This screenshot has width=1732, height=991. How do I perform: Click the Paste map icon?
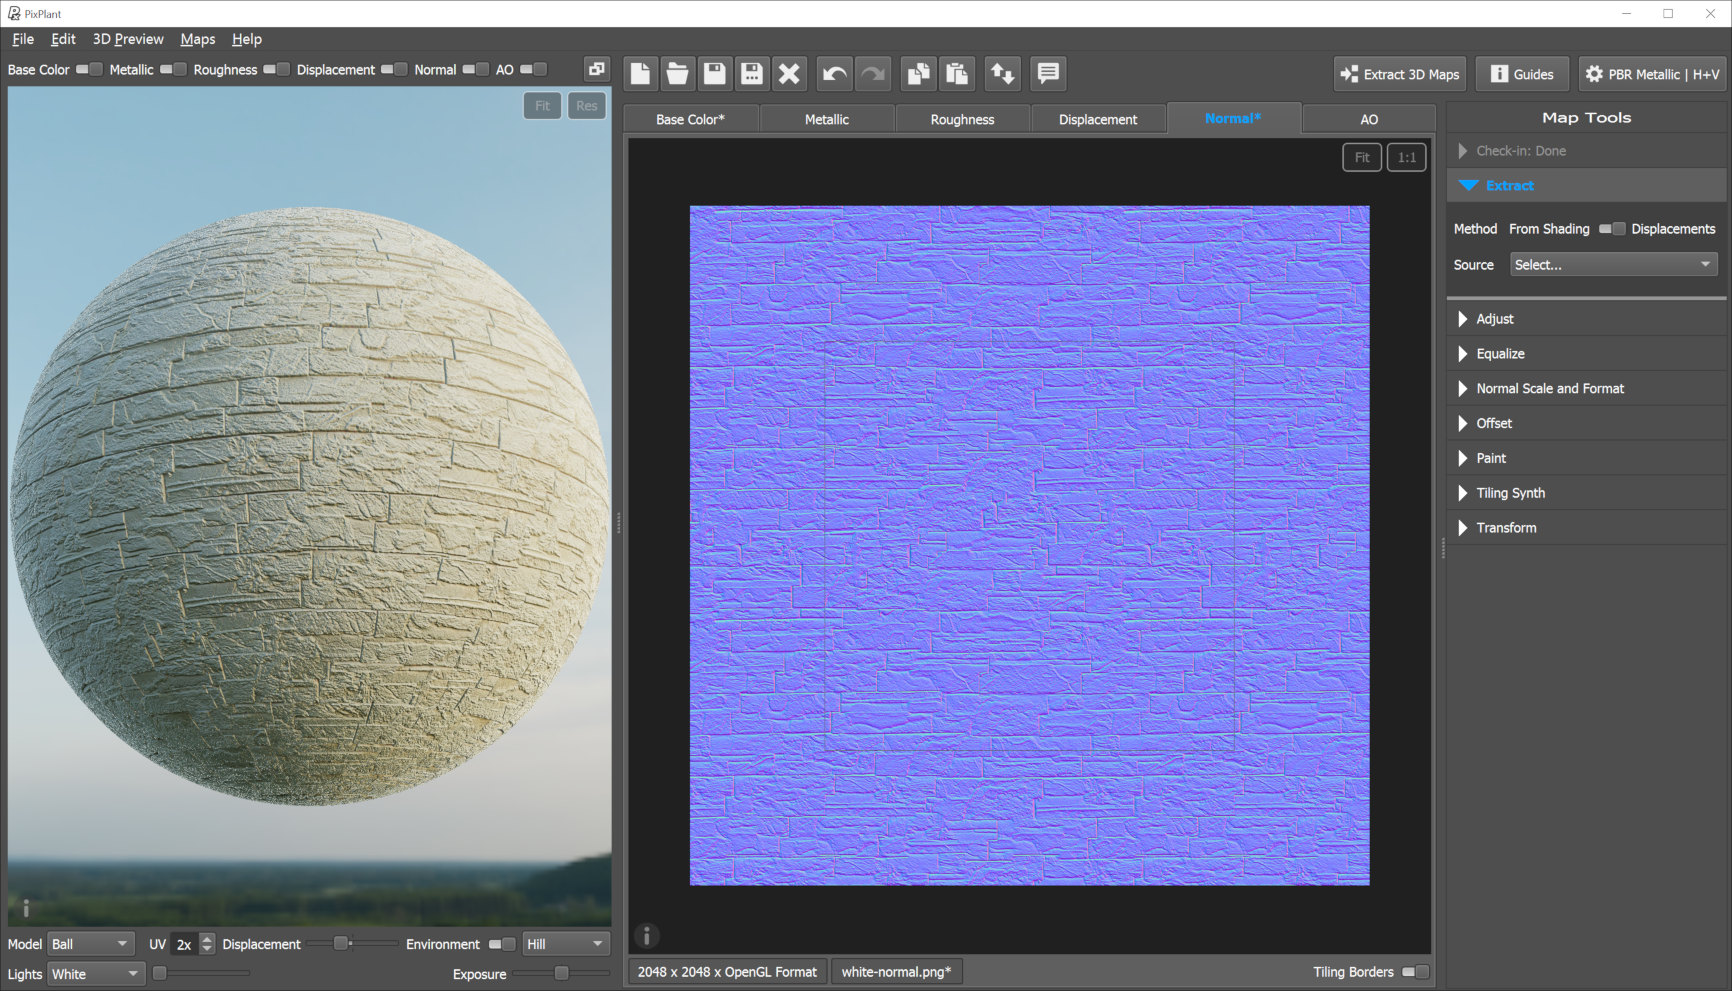957,74
